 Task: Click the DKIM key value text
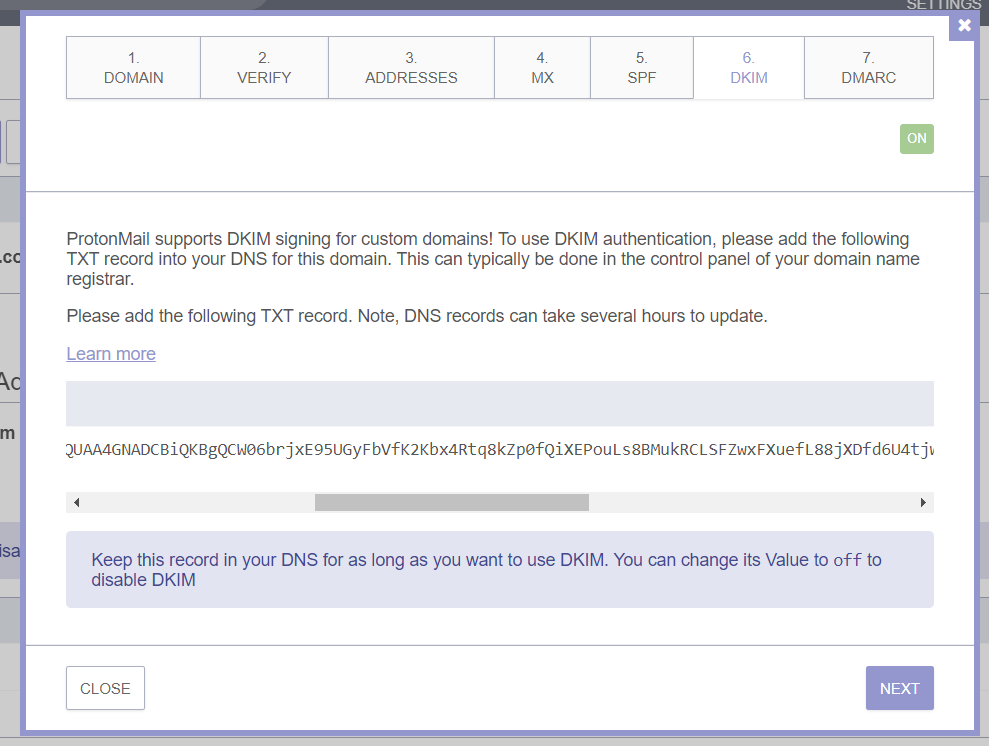tap(500, 449)
